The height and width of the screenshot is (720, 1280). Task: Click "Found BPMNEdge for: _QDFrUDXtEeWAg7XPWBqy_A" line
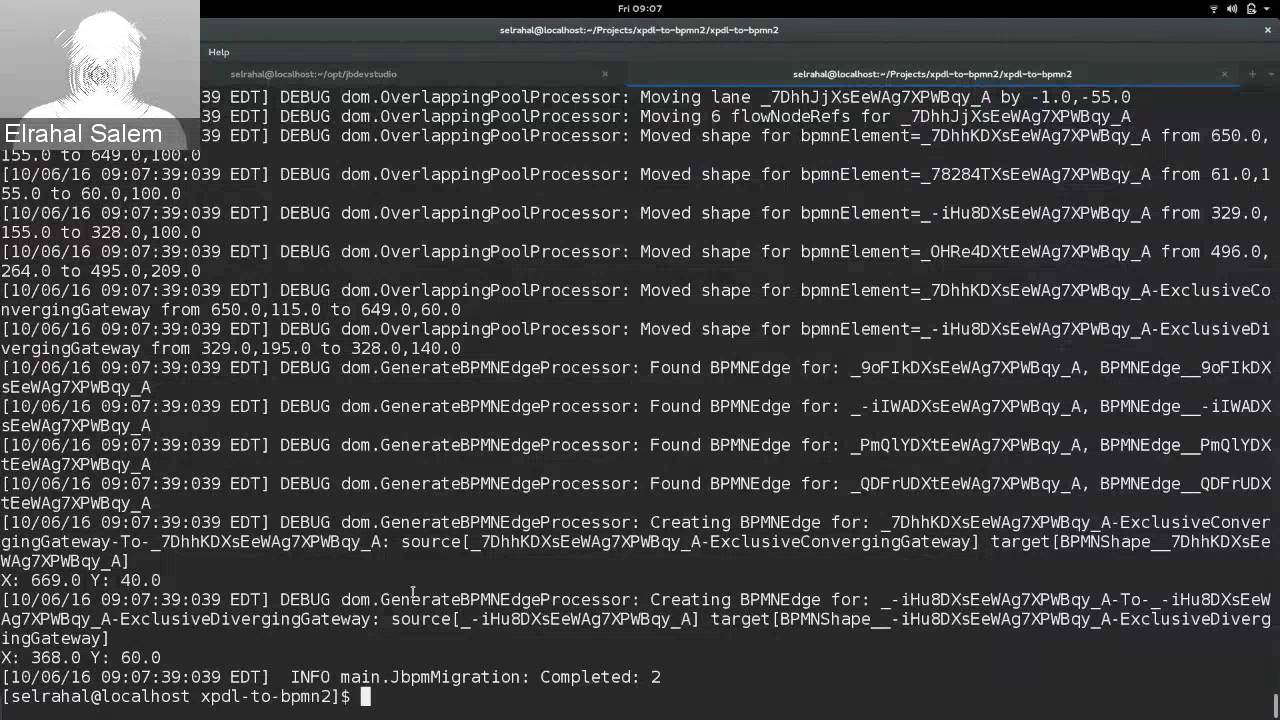[636, 493]
